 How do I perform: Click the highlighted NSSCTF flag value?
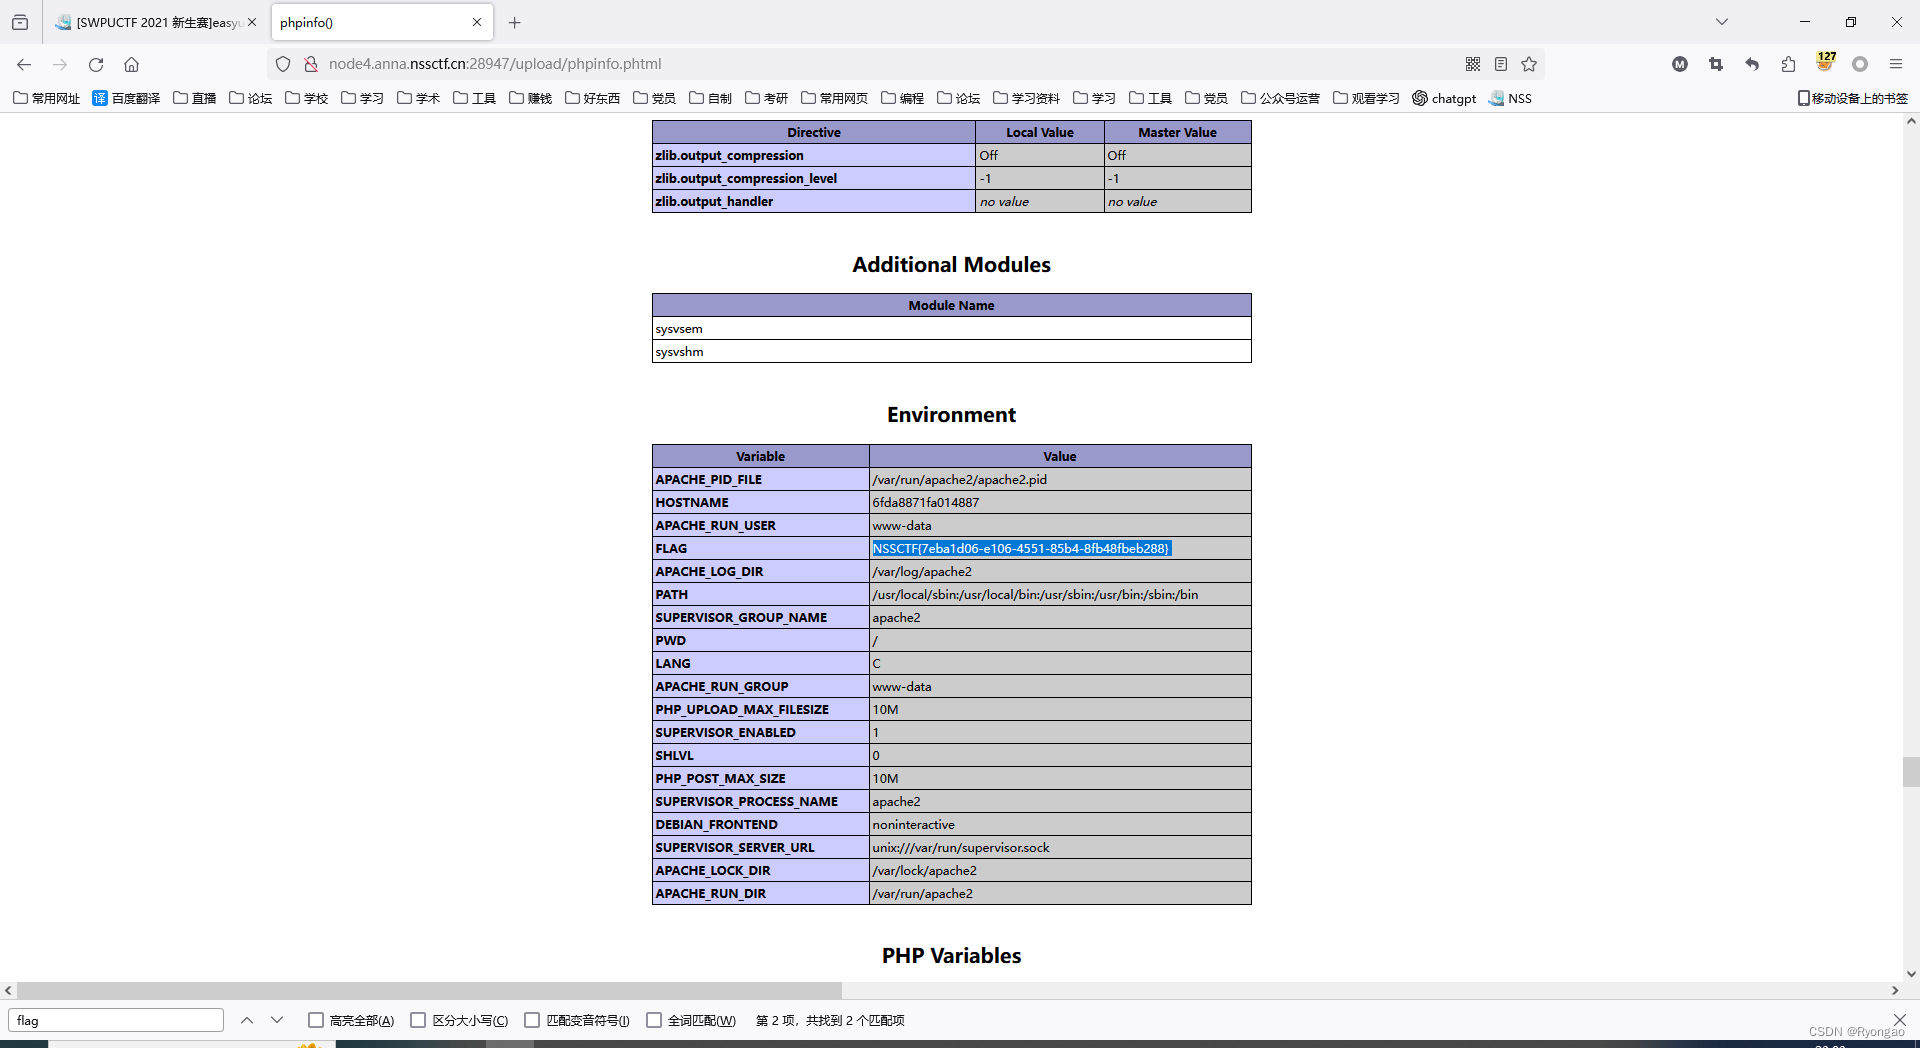coord(1021,548)
